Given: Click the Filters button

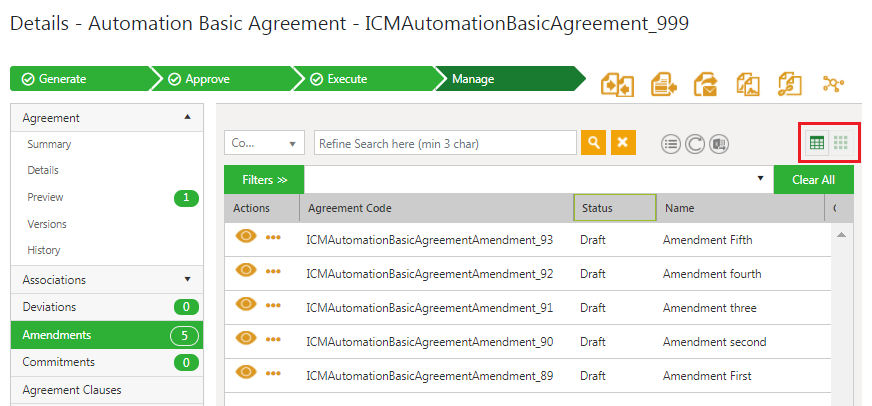Looking at the screenshot, I should pos(264,180).
